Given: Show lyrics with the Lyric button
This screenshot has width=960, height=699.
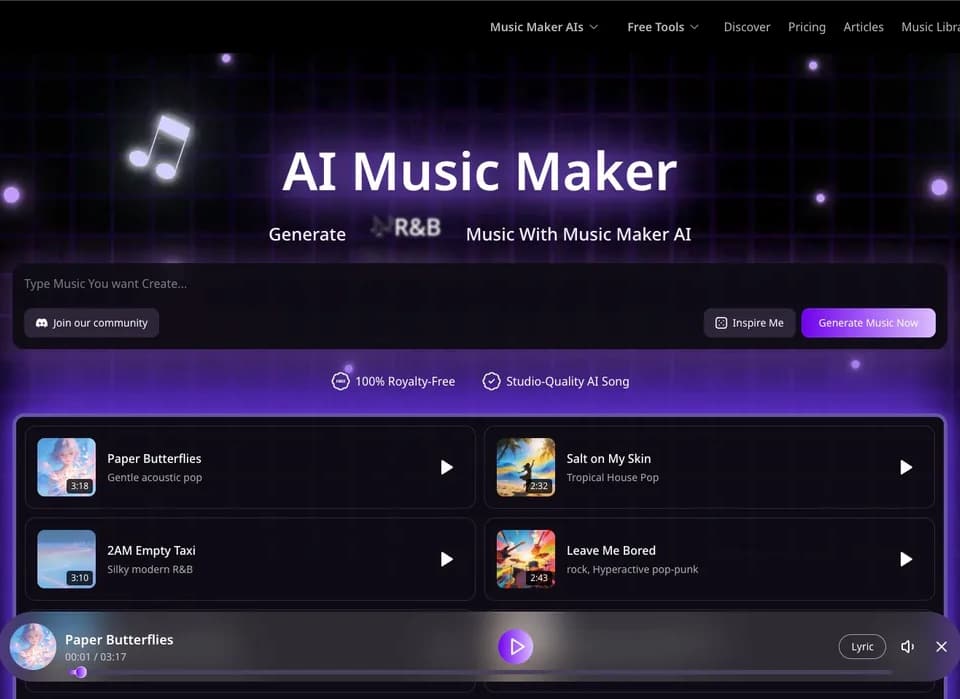Looking at the screenshot, I should (x=862, y=647).
